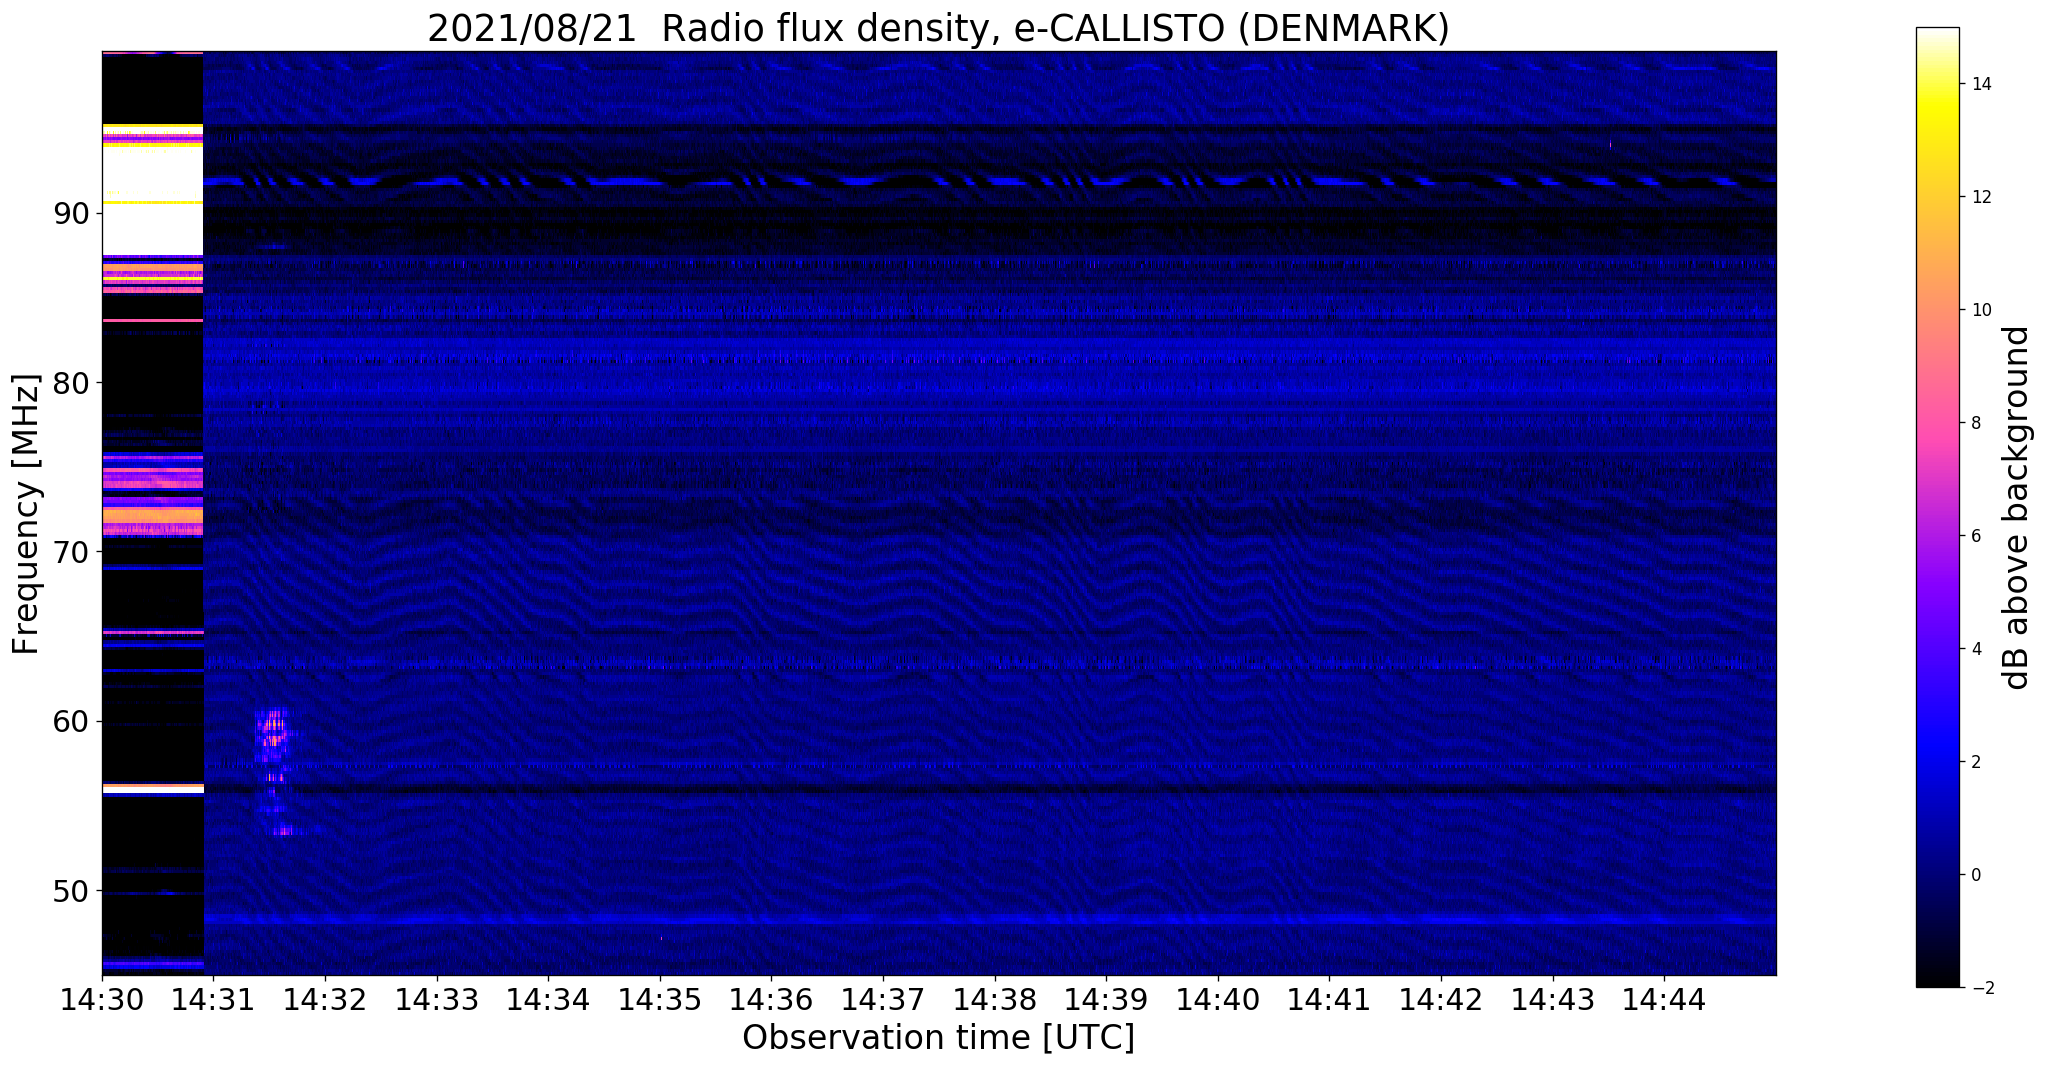Click the plot title mentioning e-CALLISTO (DENMARK)
The image size is (2047, 1067).
pos(938,29)
